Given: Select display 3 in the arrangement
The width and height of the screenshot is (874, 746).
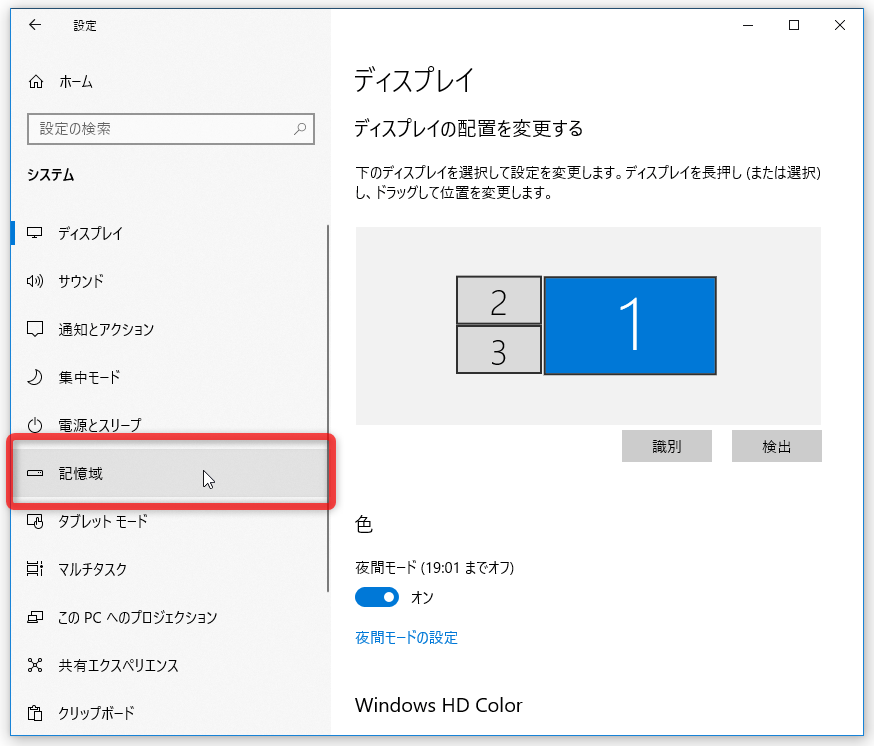Looking at the screenshot, I should pyautogui.click(x=499, y=350).
